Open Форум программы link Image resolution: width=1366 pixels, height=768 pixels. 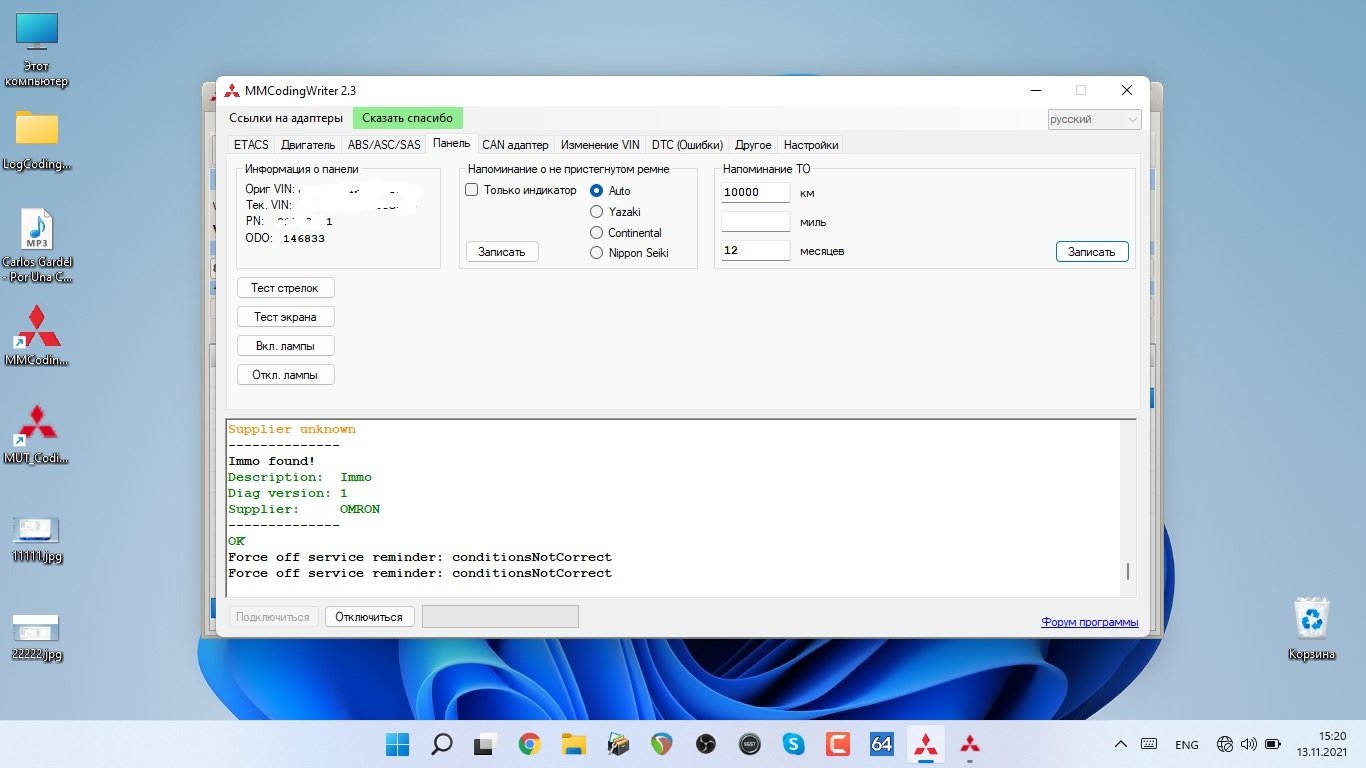coord(1090,622)
